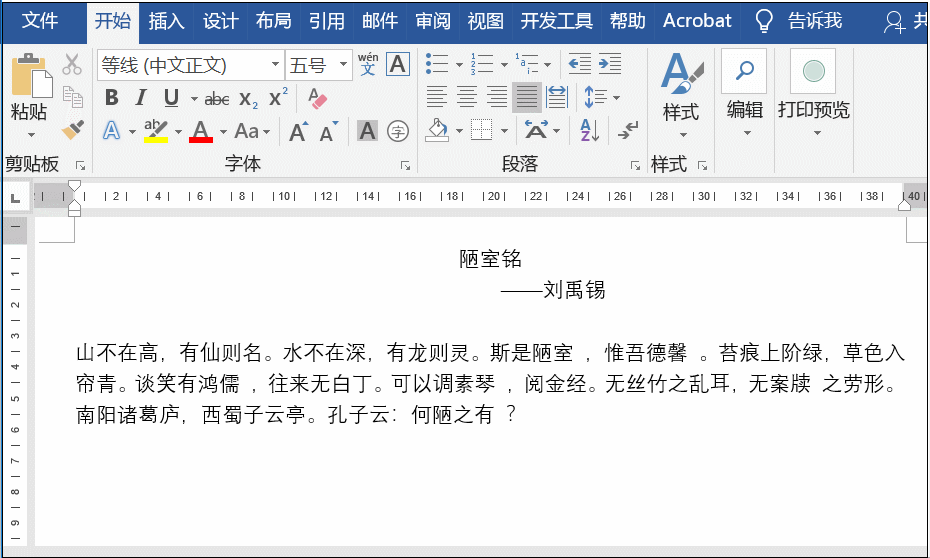Apply distributed alignment
This screenshot has height=558, width=930.
coord(557,97)
